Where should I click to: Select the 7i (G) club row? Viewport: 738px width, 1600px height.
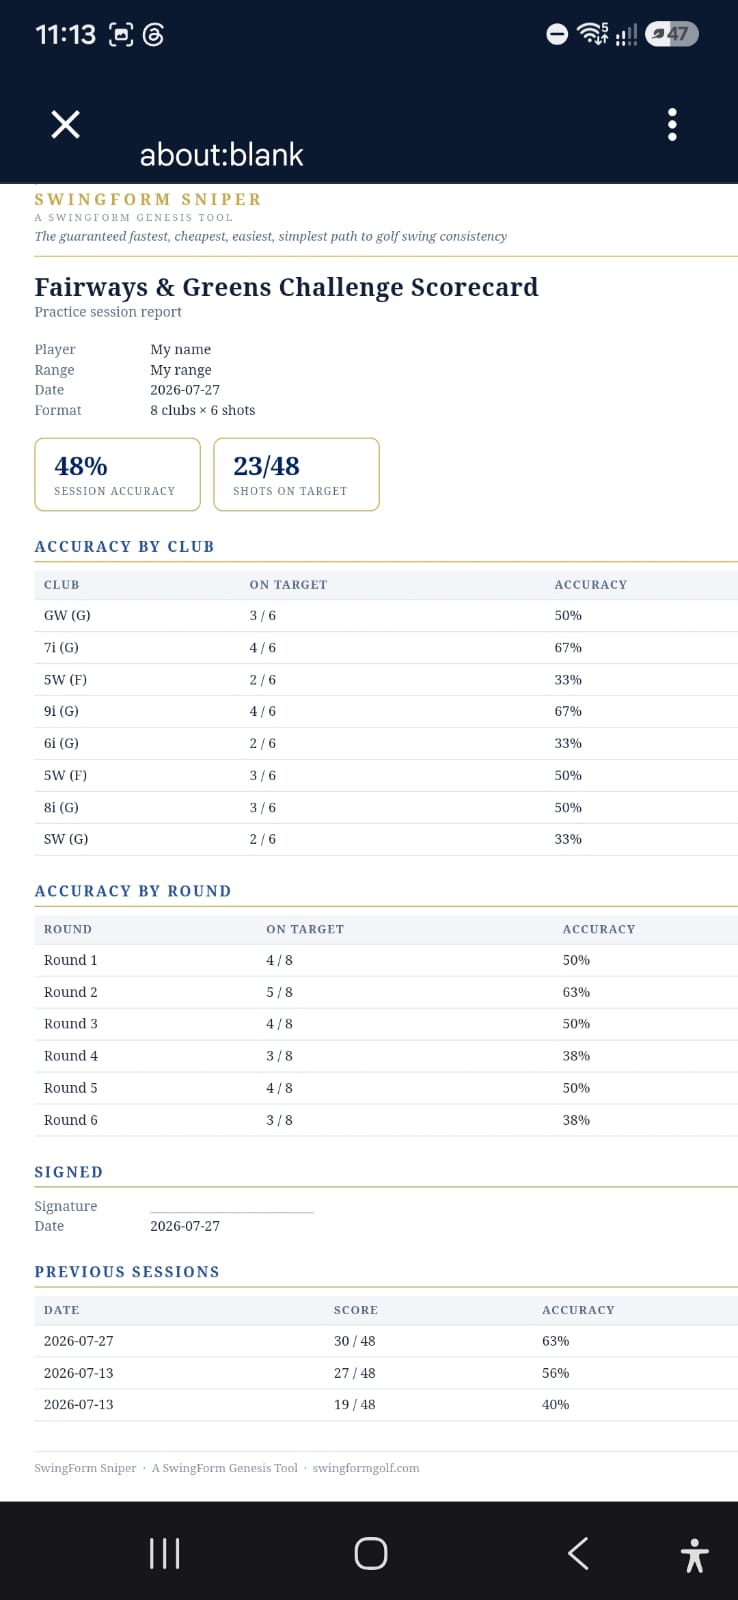point(386,648)
